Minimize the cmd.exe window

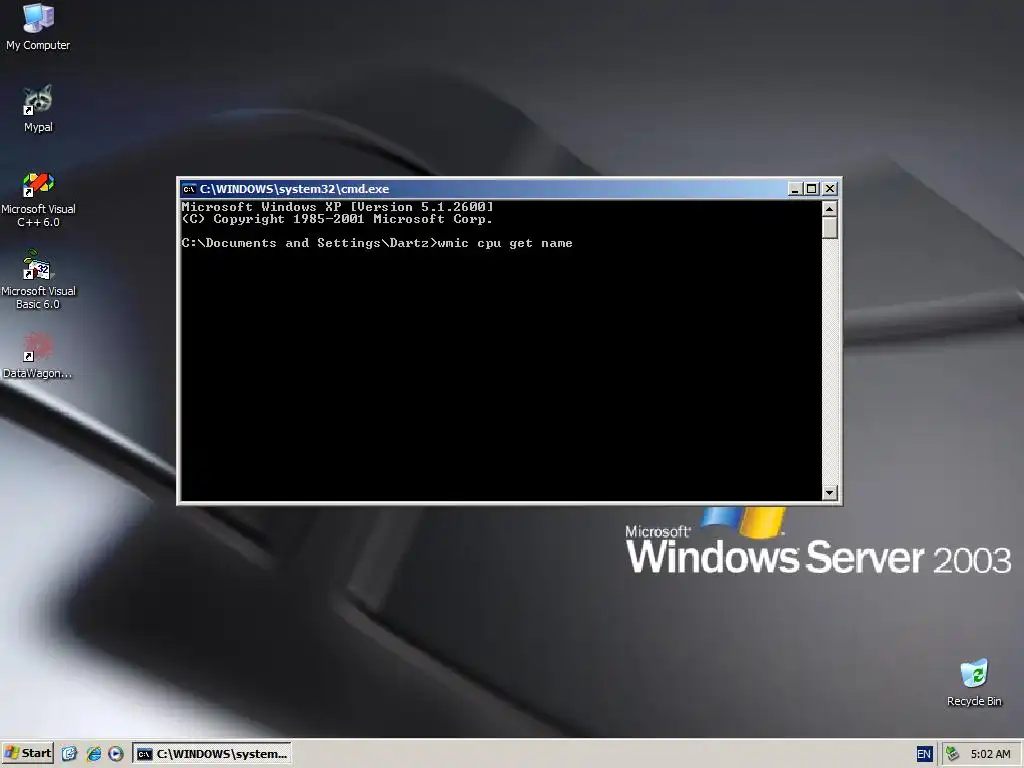click(x=795, y=189)
